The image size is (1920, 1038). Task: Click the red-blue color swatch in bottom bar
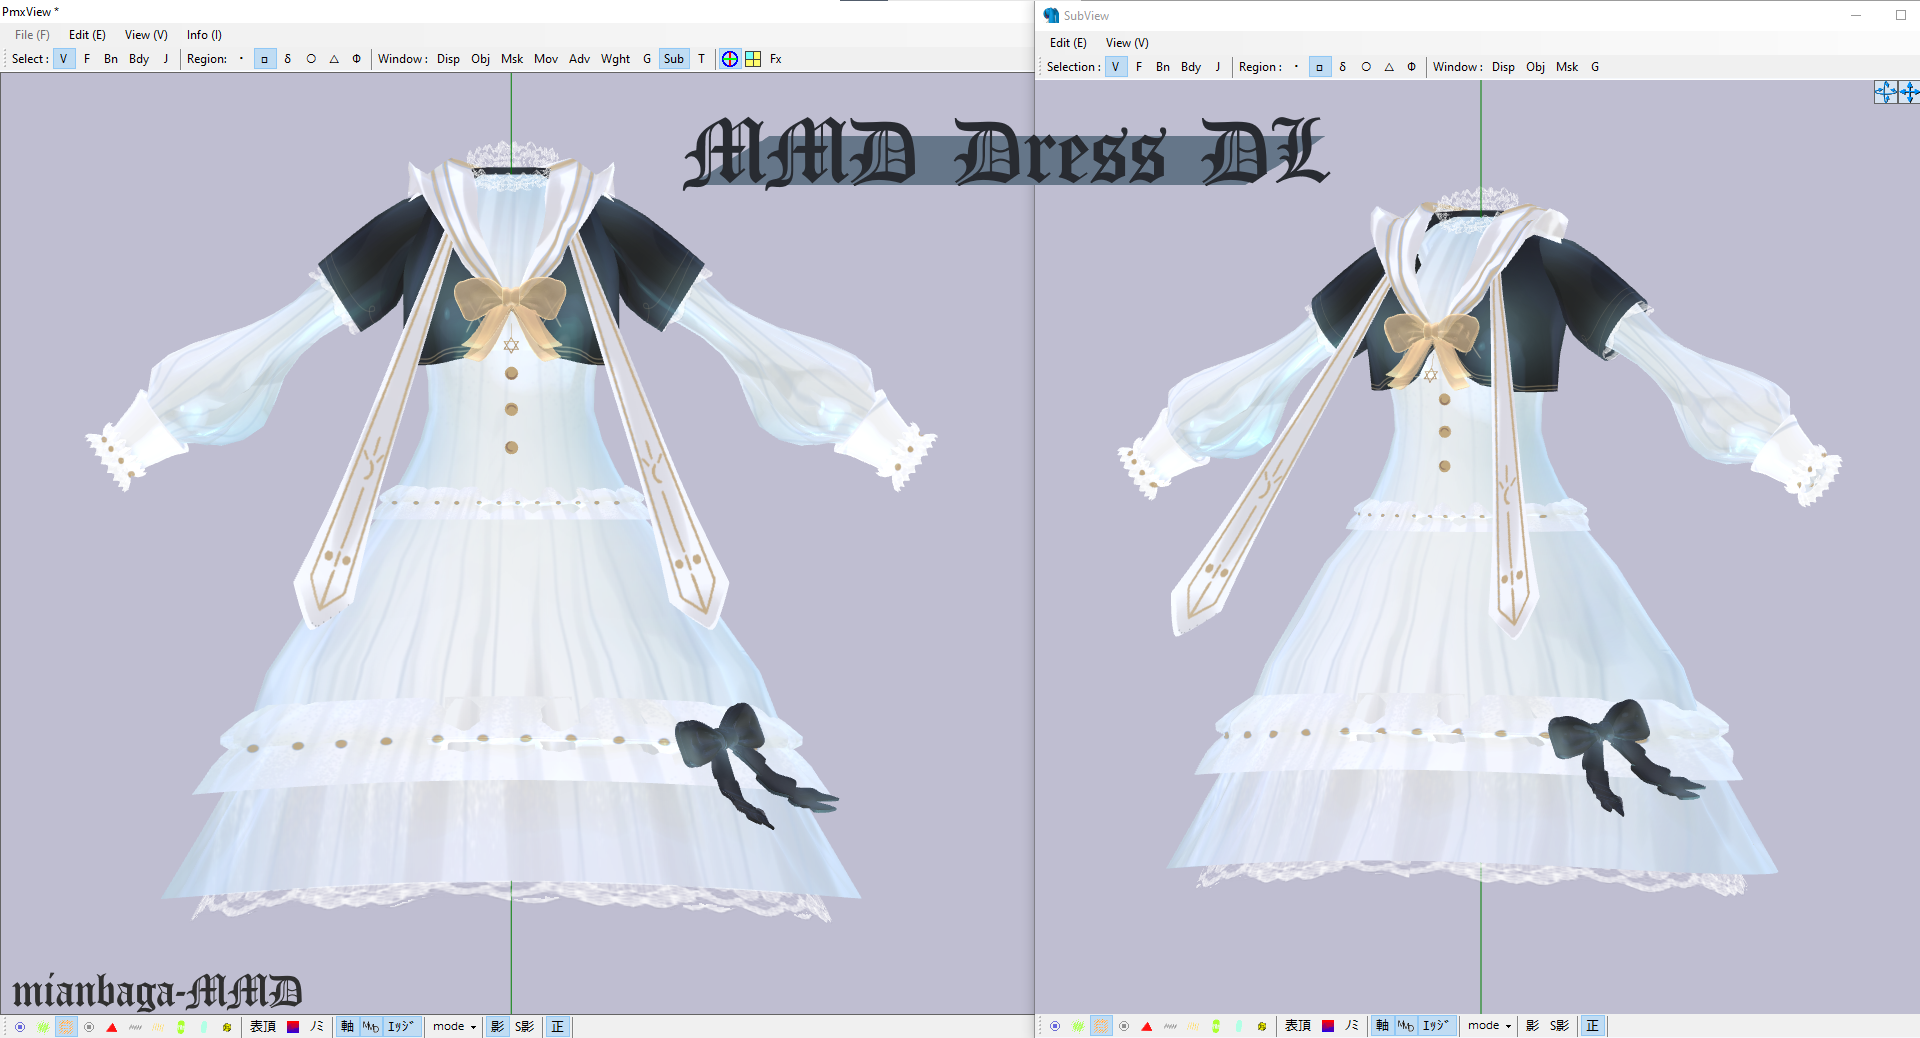tap(293, 1027)
